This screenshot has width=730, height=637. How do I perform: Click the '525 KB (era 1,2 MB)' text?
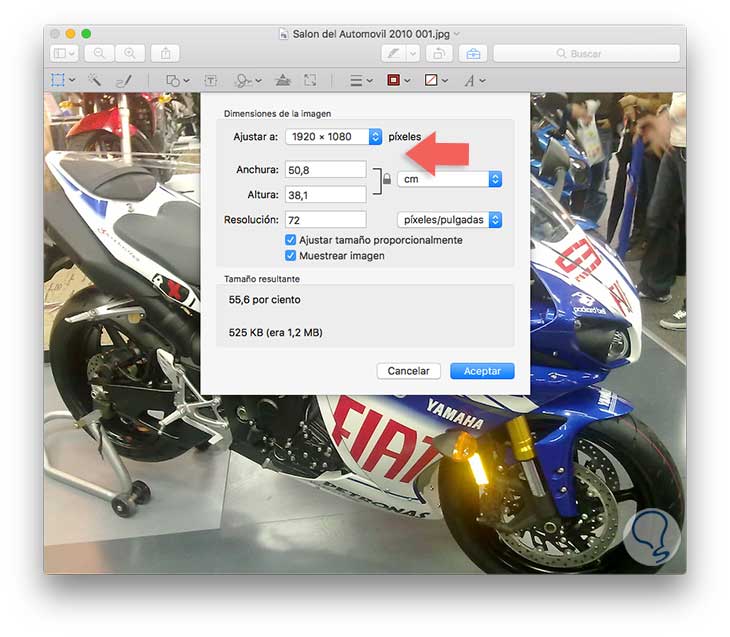pyautogui.click(x=276, y=332)
